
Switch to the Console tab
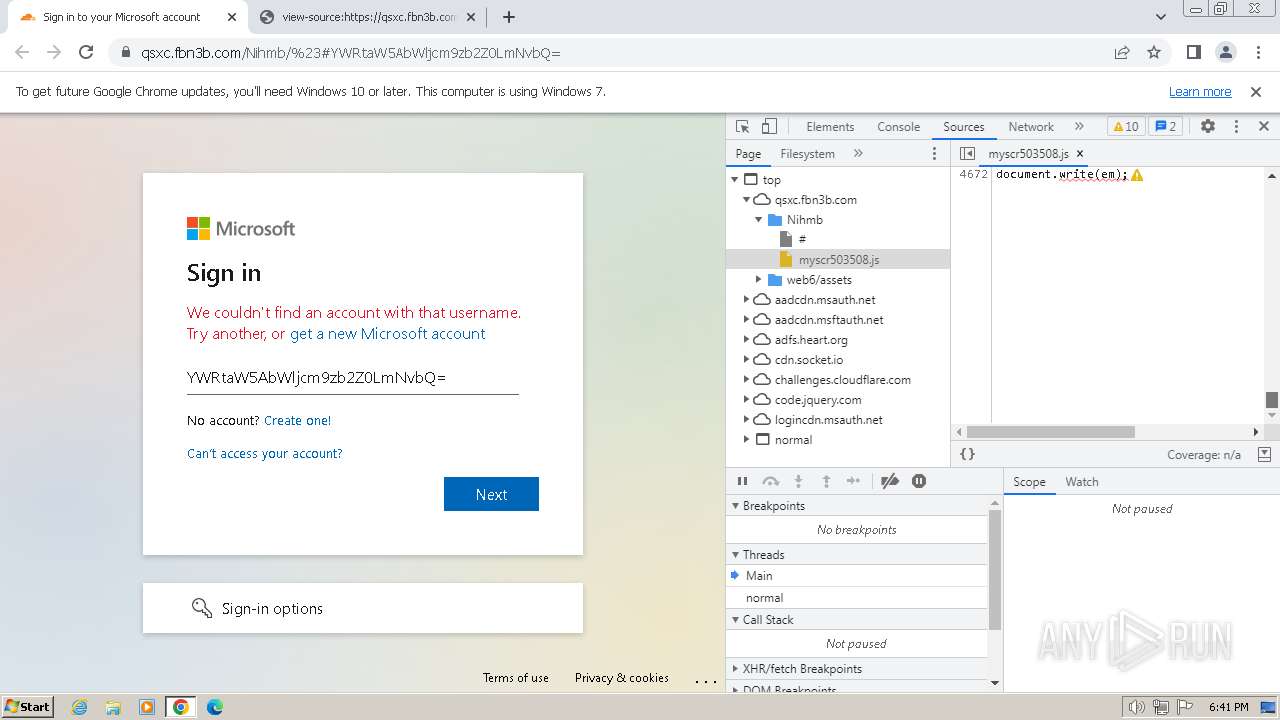pos(898,127)
